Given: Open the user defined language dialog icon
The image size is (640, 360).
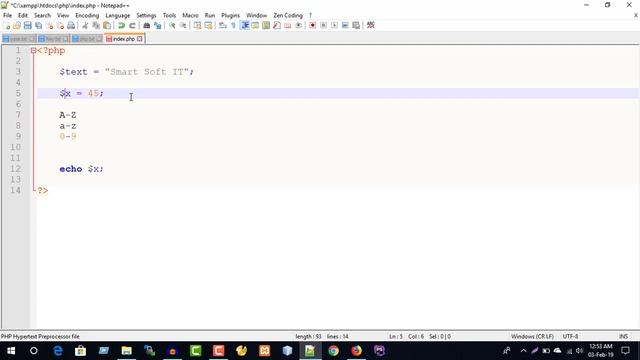Looking at the screenshot, I should (x=255, y=25).
